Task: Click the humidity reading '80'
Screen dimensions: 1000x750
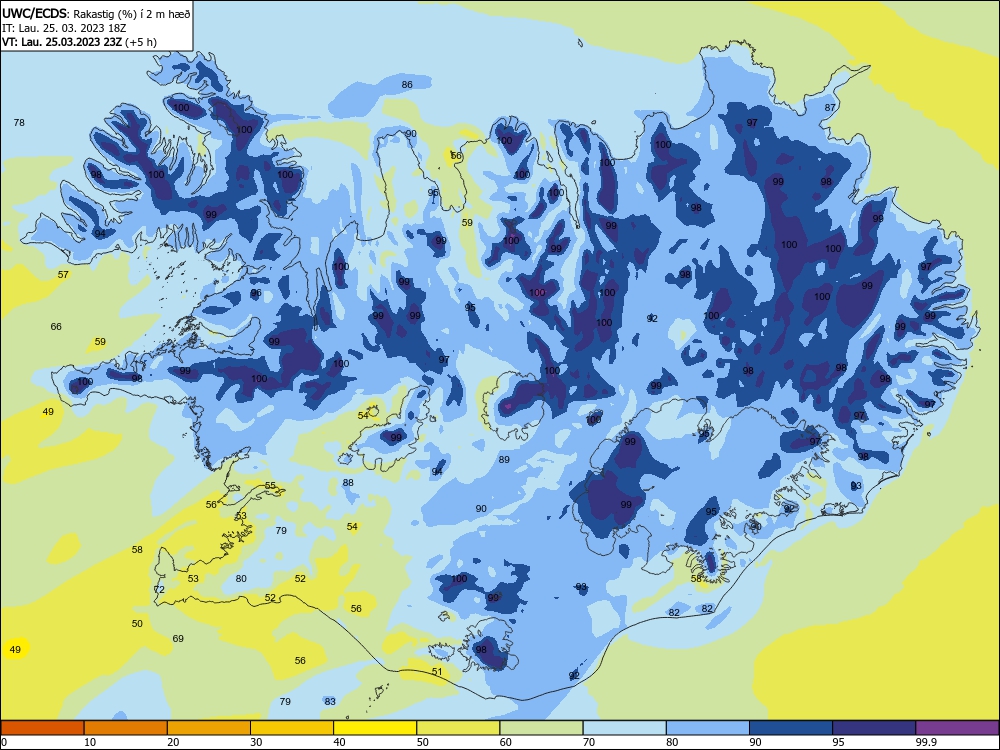Action: [x=240, y=578]
